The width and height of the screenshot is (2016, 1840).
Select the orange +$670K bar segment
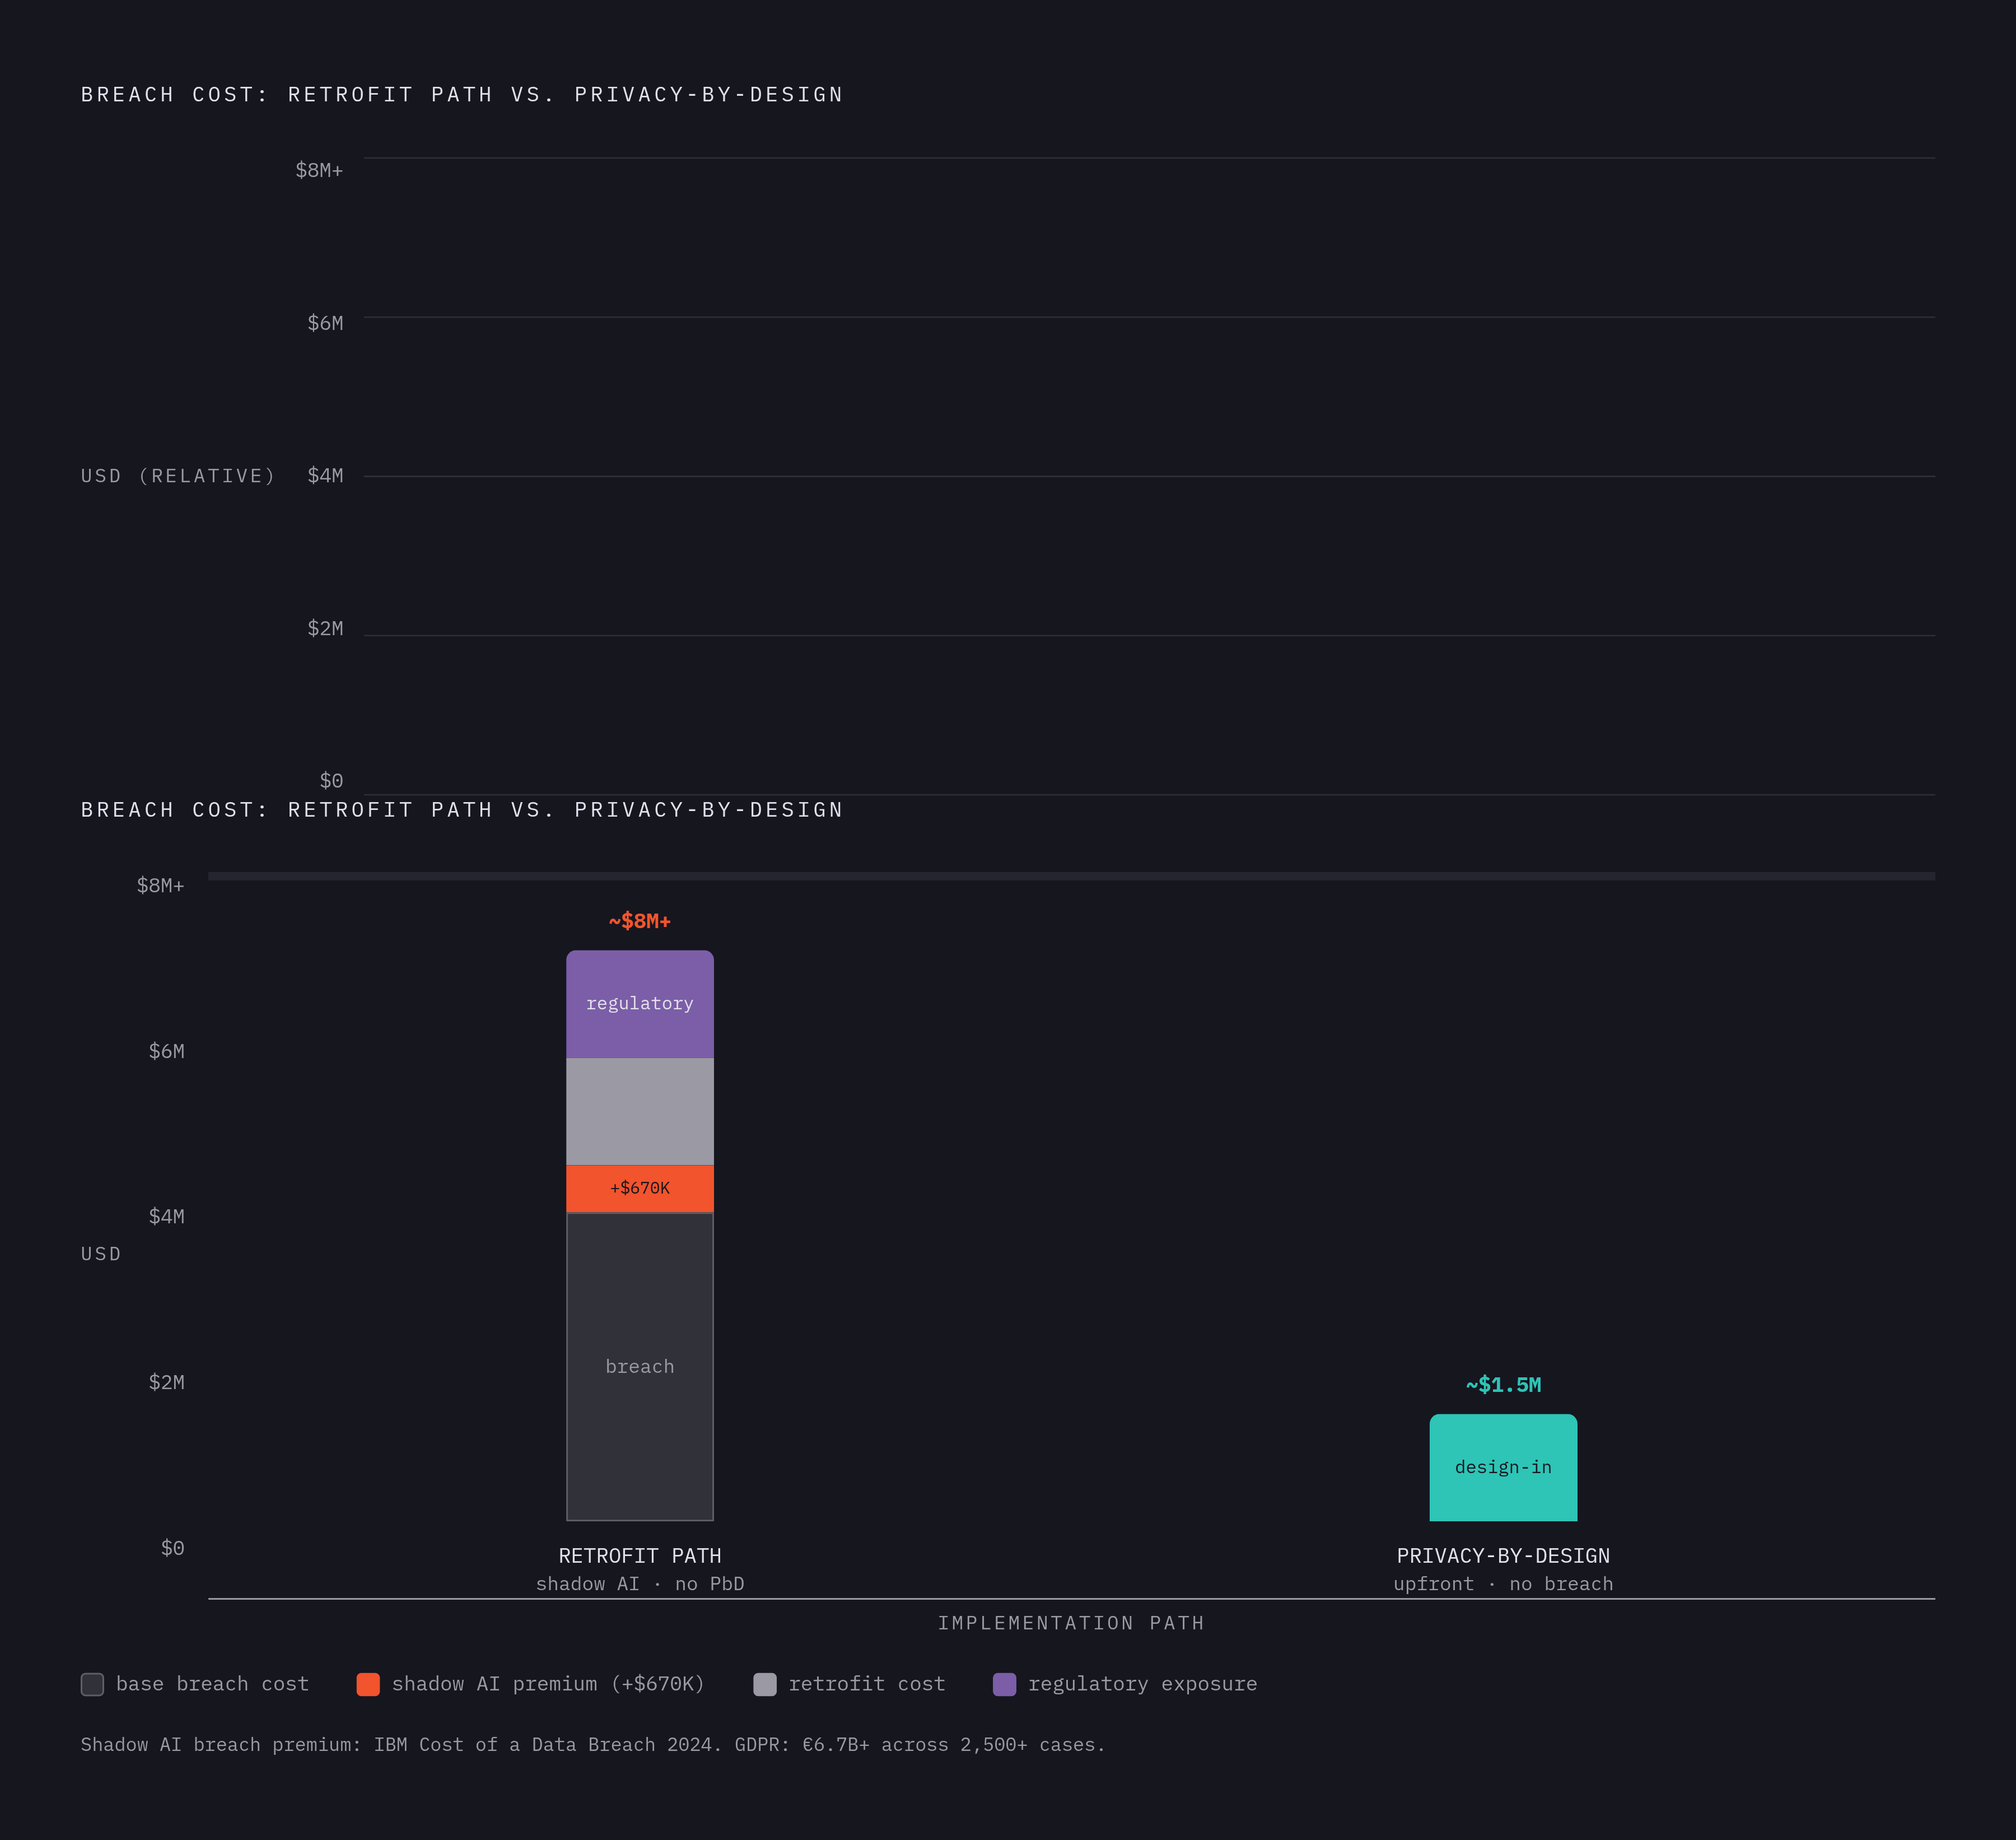click(x=640, y=1188)
